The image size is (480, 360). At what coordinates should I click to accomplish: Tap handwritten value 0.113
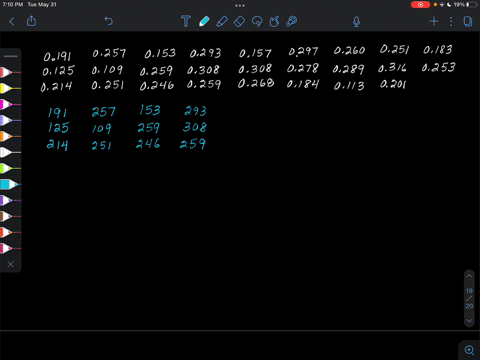(x=349, y=86)
